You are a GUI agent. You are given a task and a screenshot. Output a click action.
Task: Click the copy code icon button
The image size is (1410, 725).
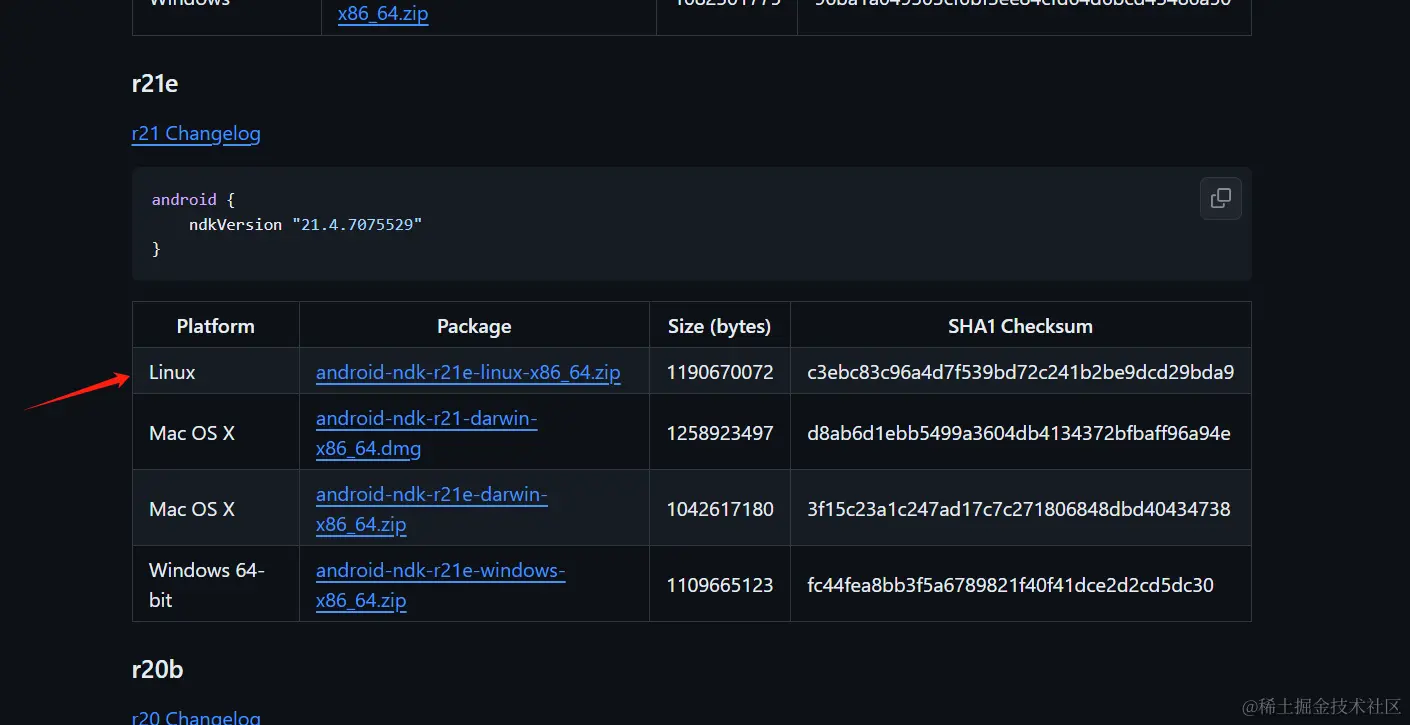coord(1220,198)
